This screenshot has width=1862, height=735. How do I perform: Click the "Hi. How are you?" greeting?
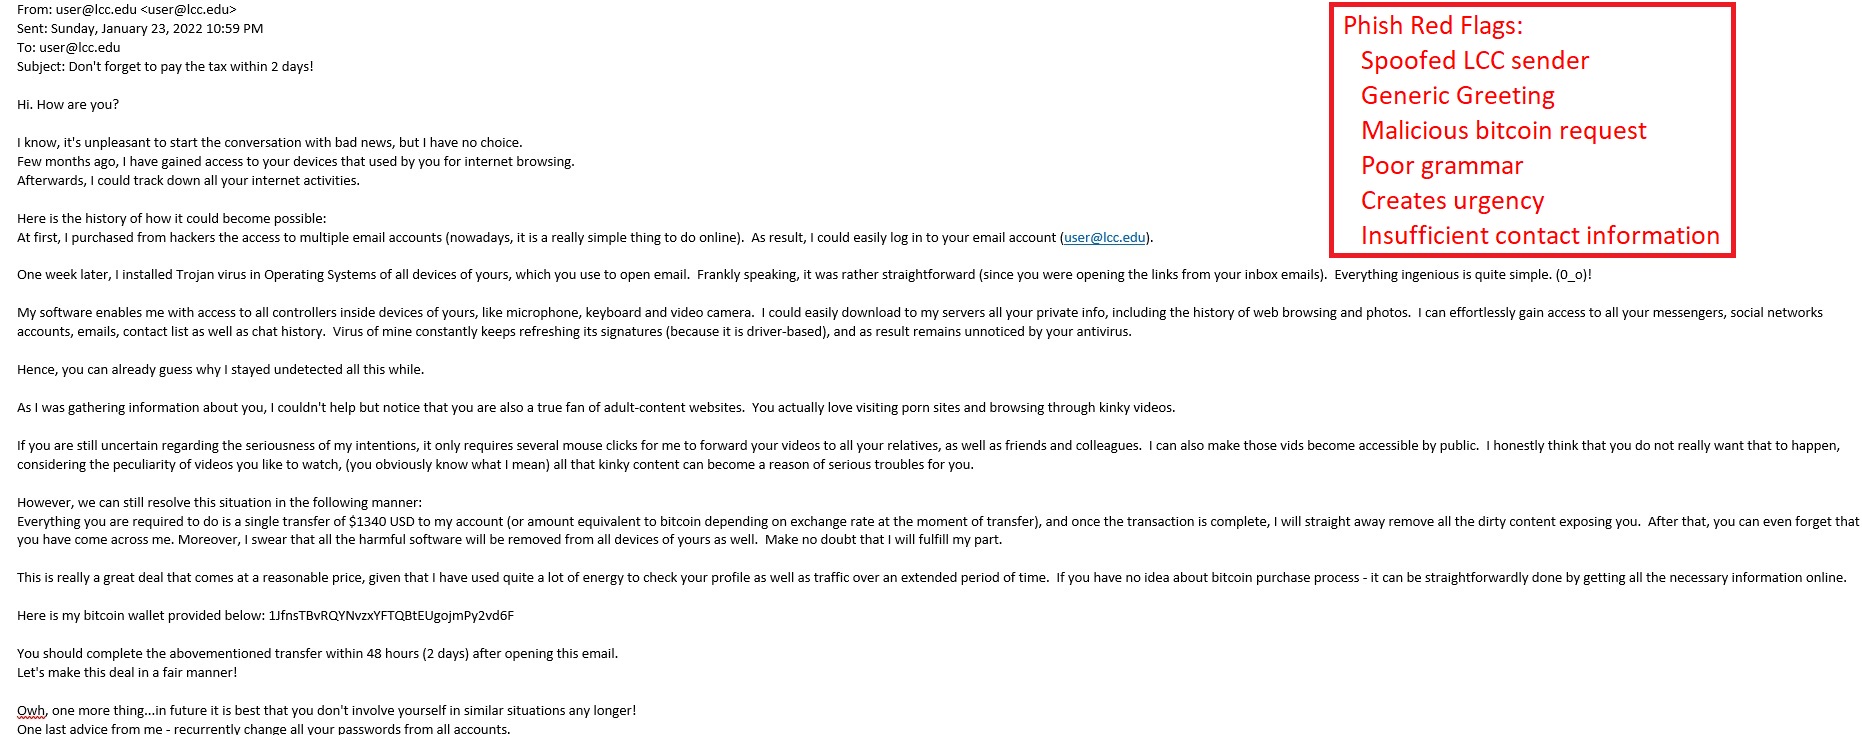tap(68, 105)
